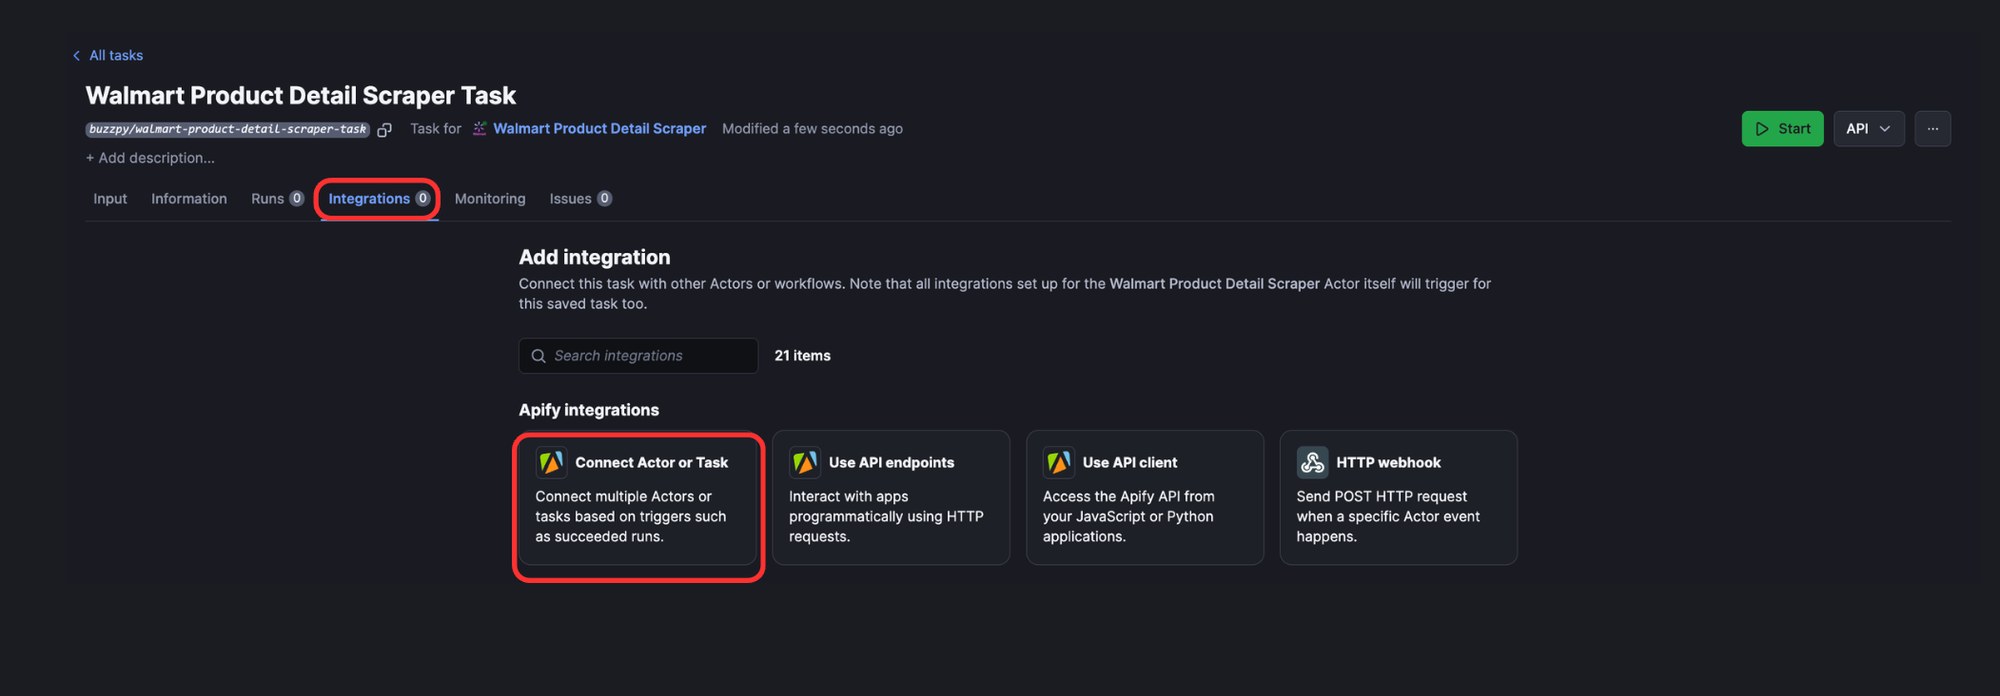
Task: Click the back chevron beside All tasks
Action: tap(76, 56)
